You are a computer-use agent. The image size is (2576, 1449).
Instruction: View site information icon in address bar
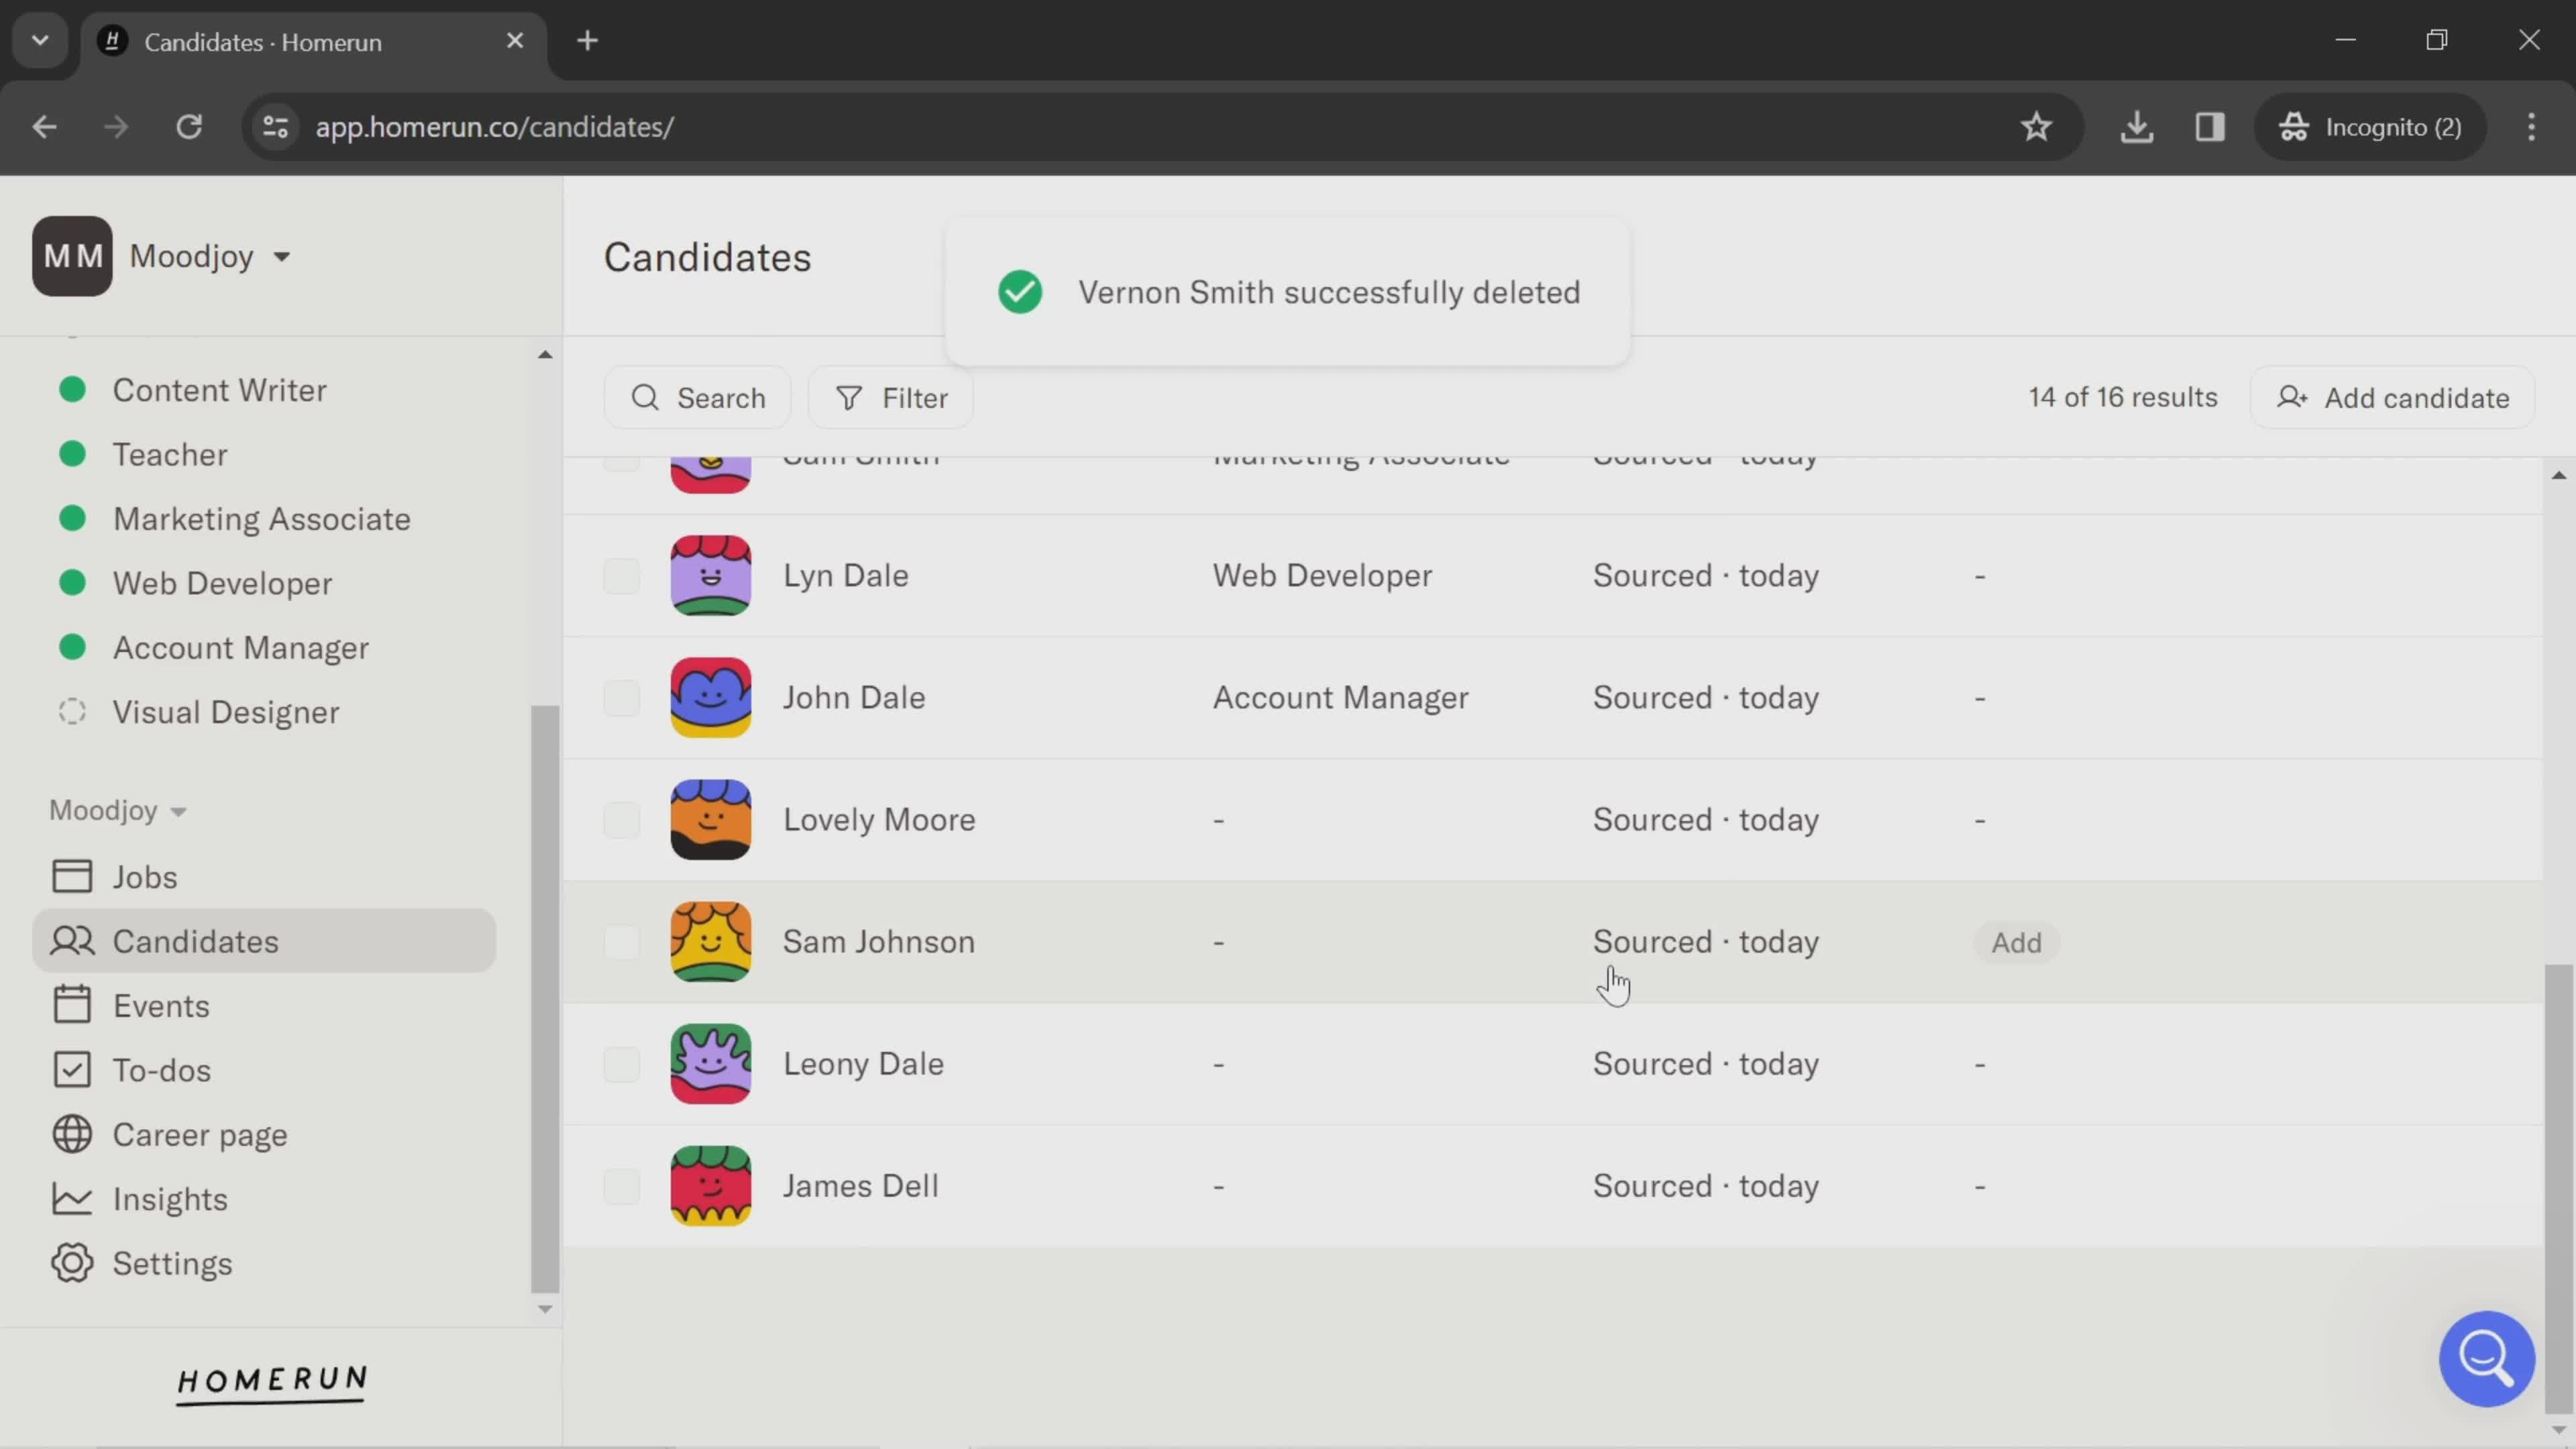275,127
